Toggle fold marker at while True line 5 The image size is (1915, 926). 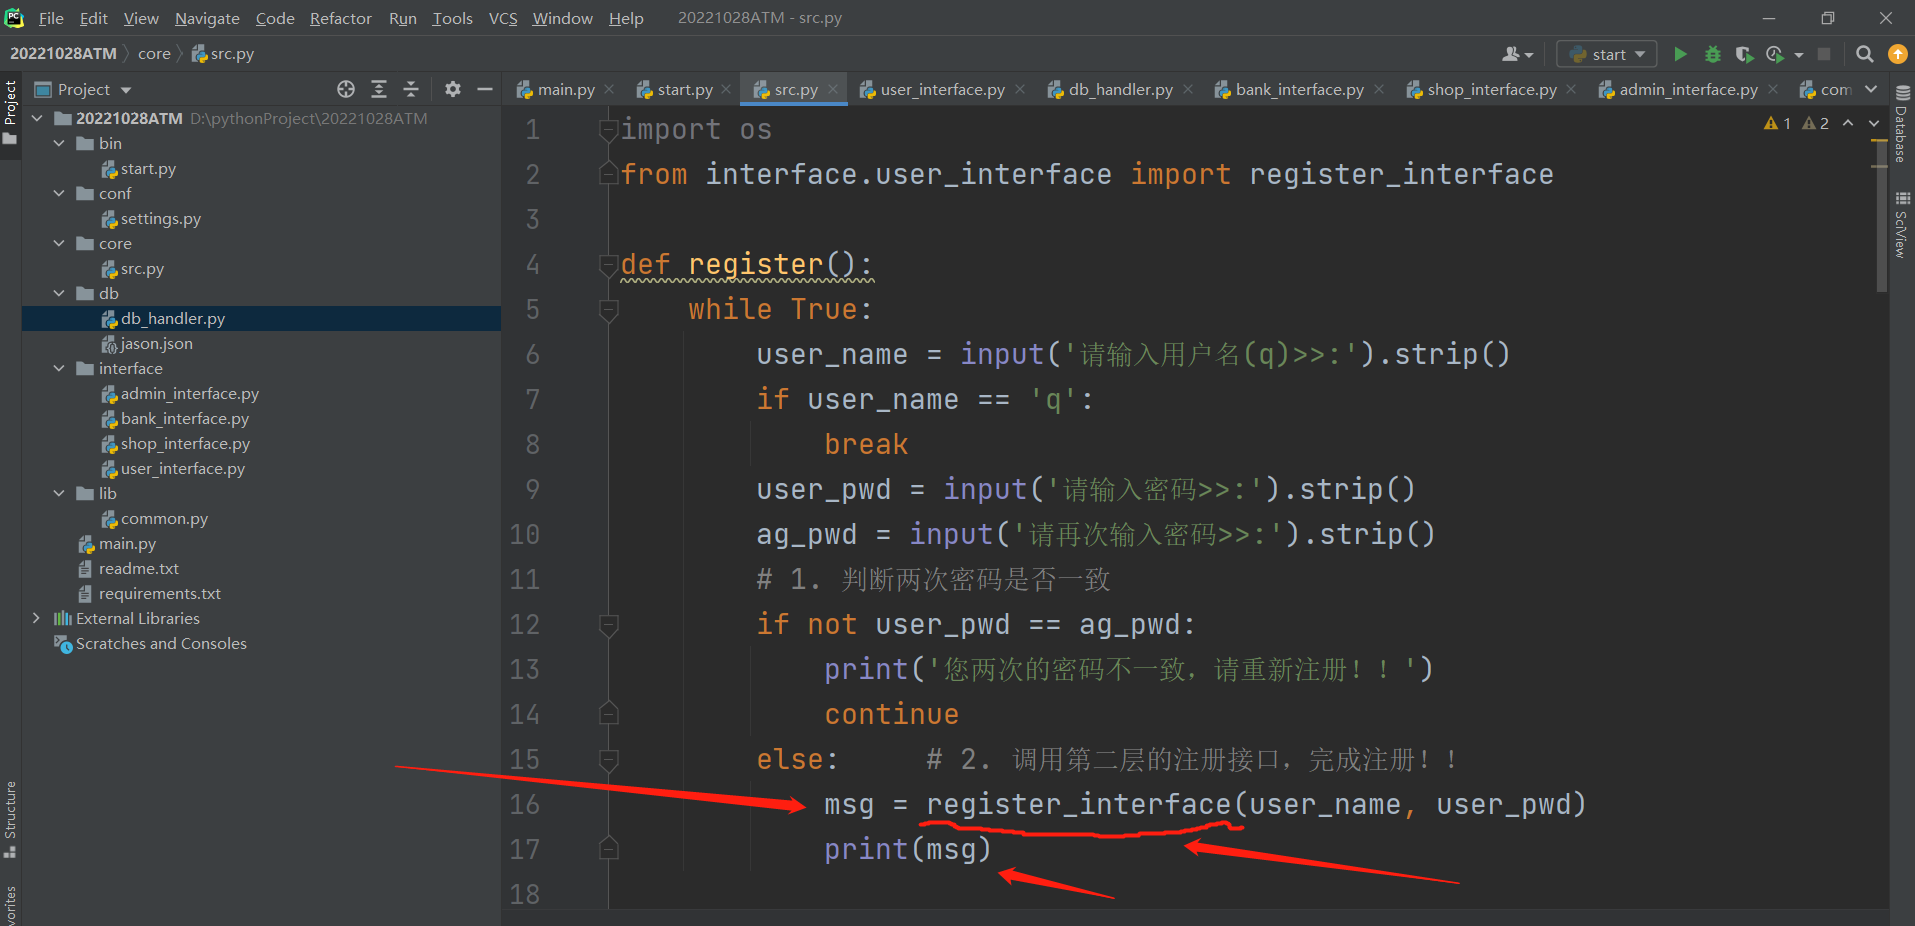click(608, 310)
